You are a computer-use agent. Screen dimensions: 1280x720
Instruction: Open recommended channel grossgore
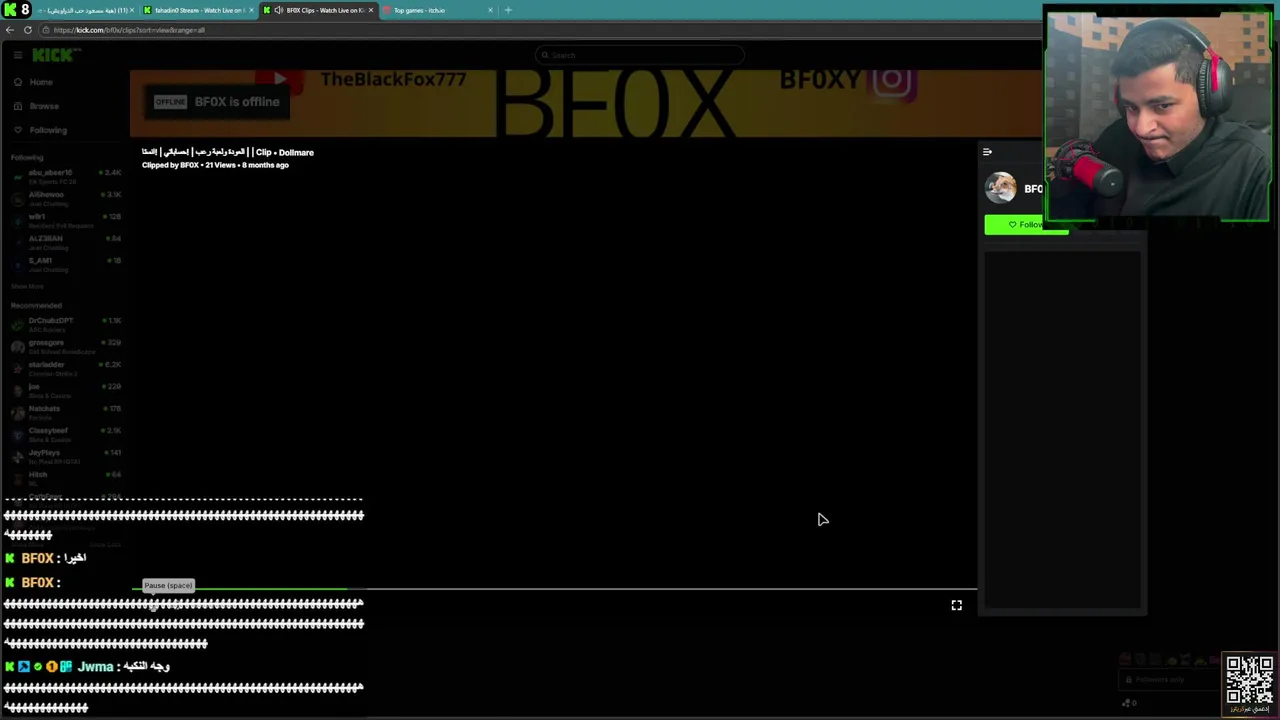coord(65,346)
